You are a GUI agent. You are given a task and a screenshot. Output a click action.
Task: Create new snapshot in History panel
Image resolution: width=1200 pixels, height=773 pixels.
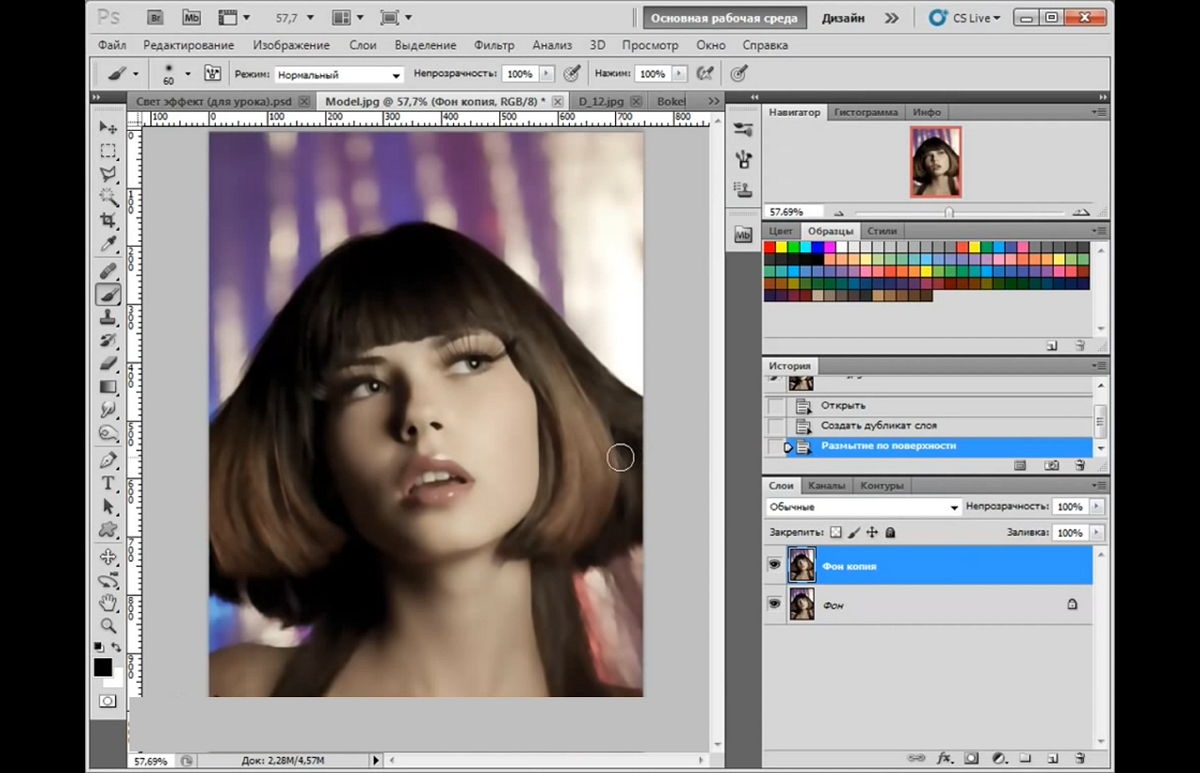1051,465
